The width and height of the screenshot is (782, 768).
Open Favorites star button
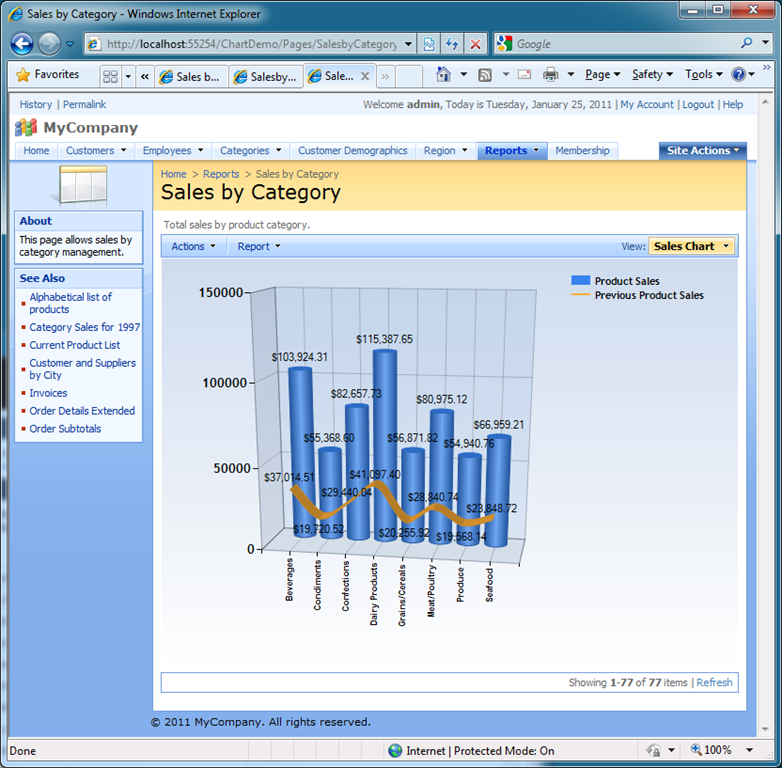(x=48, y=74)
